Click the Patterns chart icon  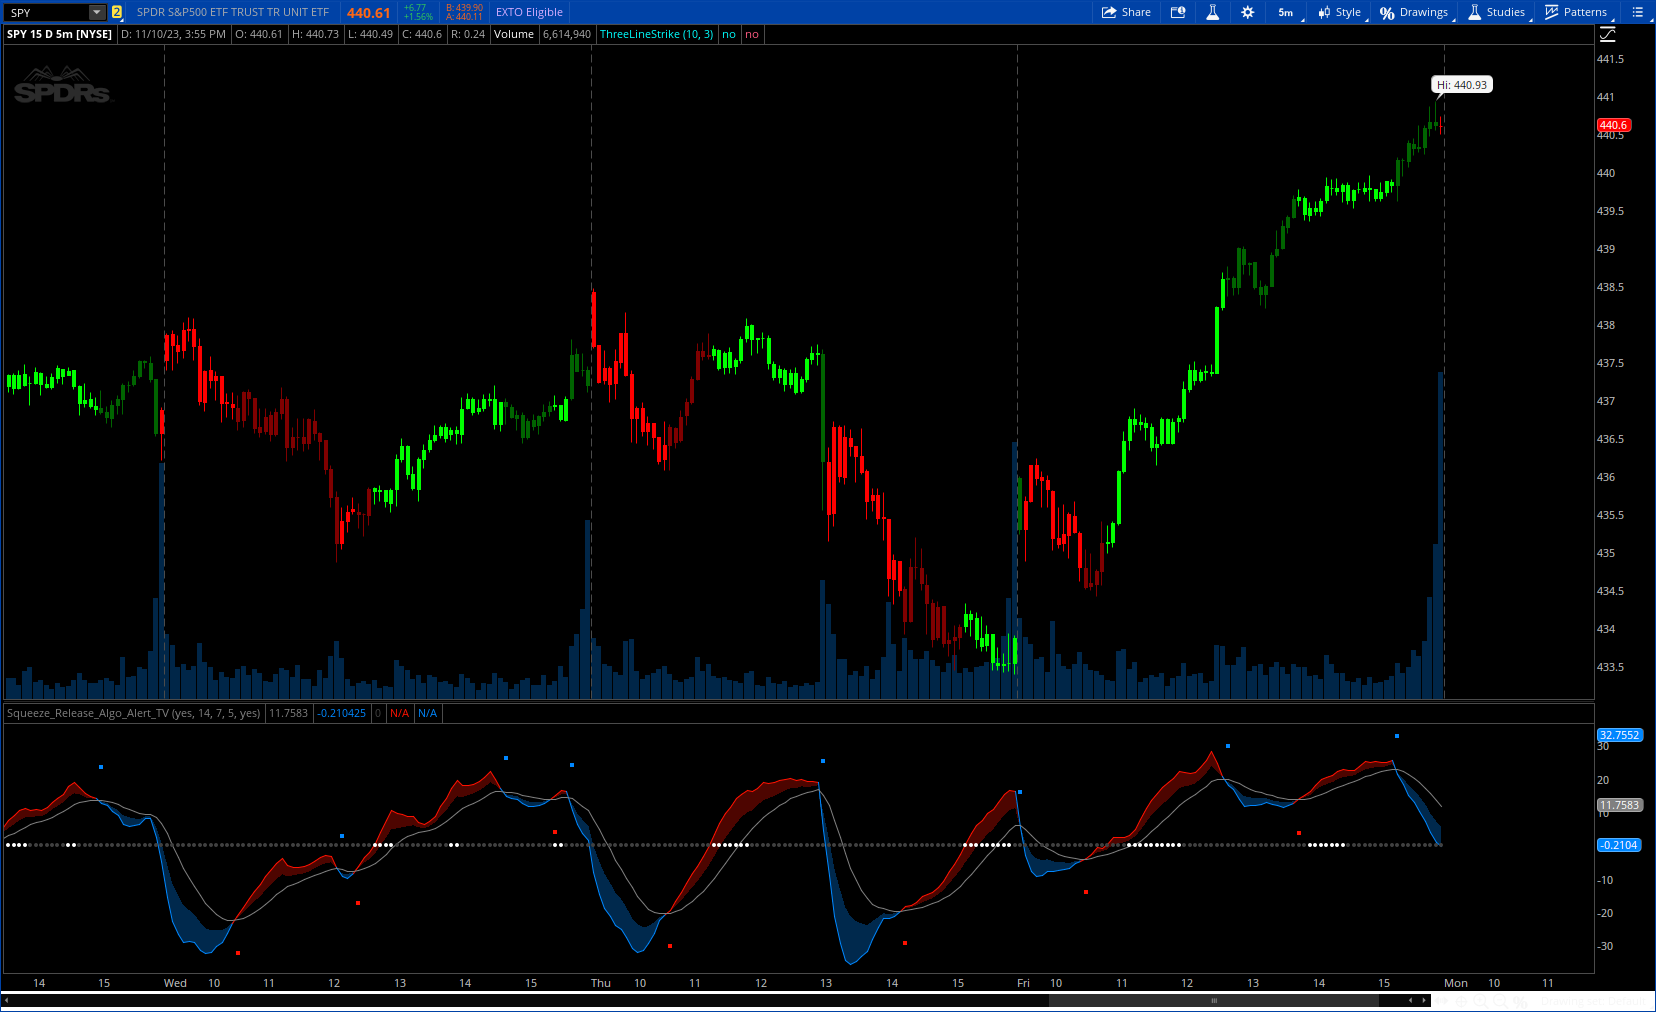(x=1552, y=12)
